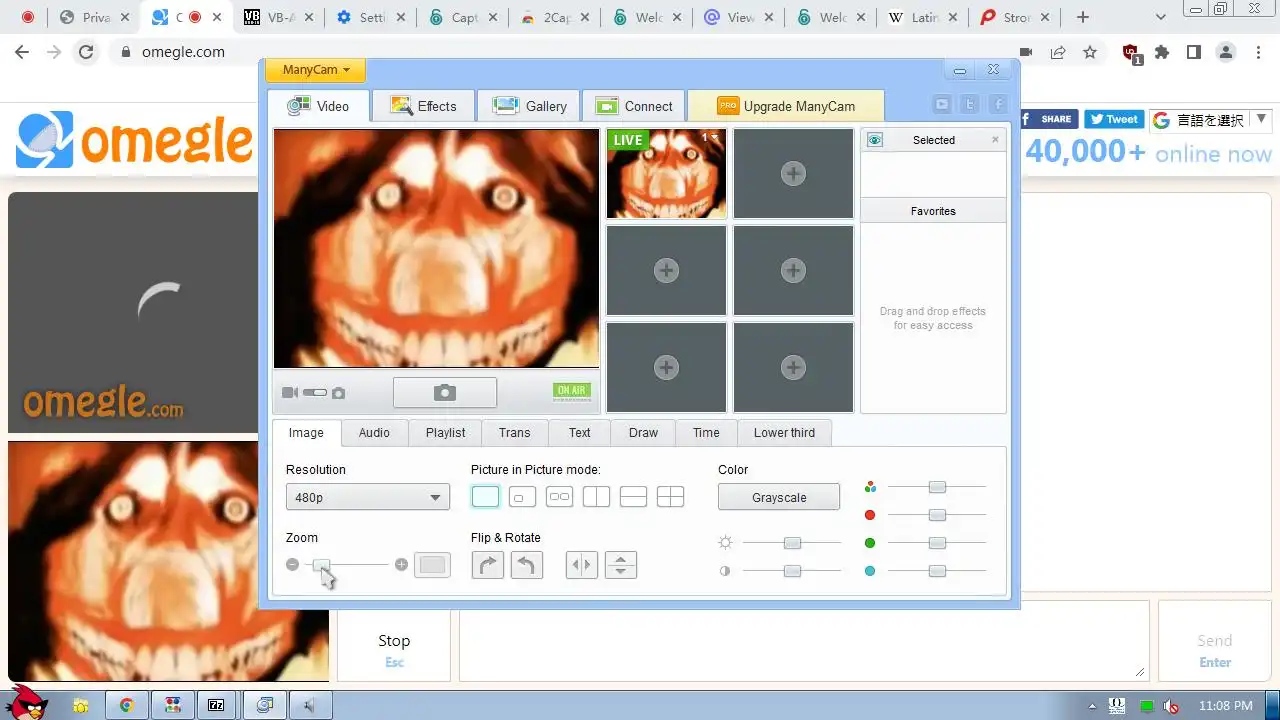The image size is (1280, 720).
Task: Select small inset Picture in Picture mode
Action: [x=522, y=497]
